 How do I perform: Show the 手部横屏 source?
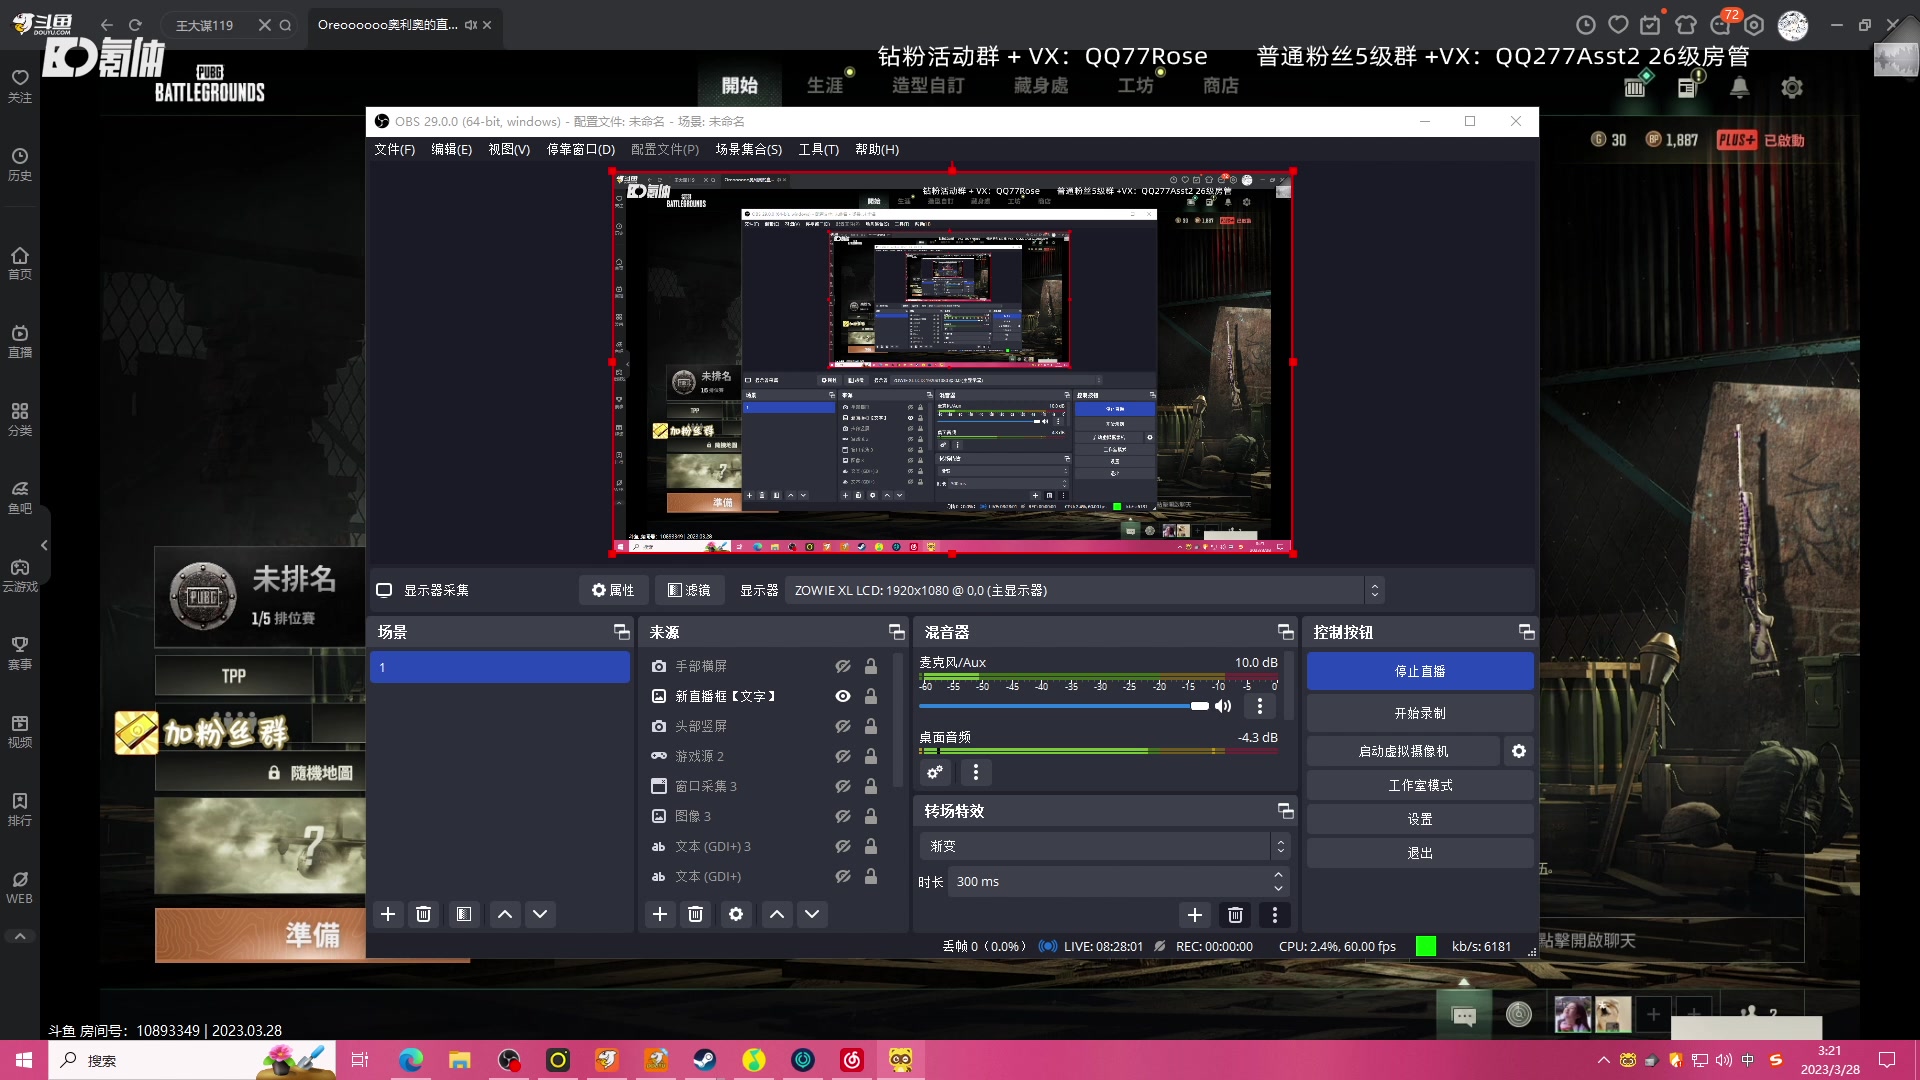[x=843, y=666]
